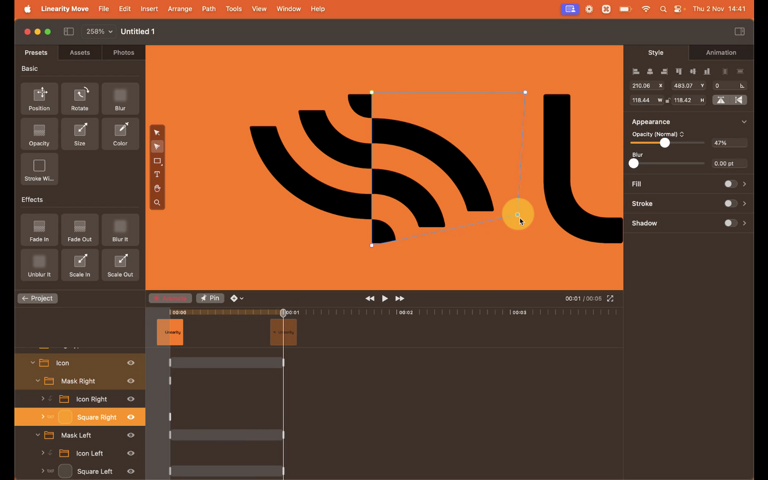
Task: Align selection to bottom edges
Action: 707,72
